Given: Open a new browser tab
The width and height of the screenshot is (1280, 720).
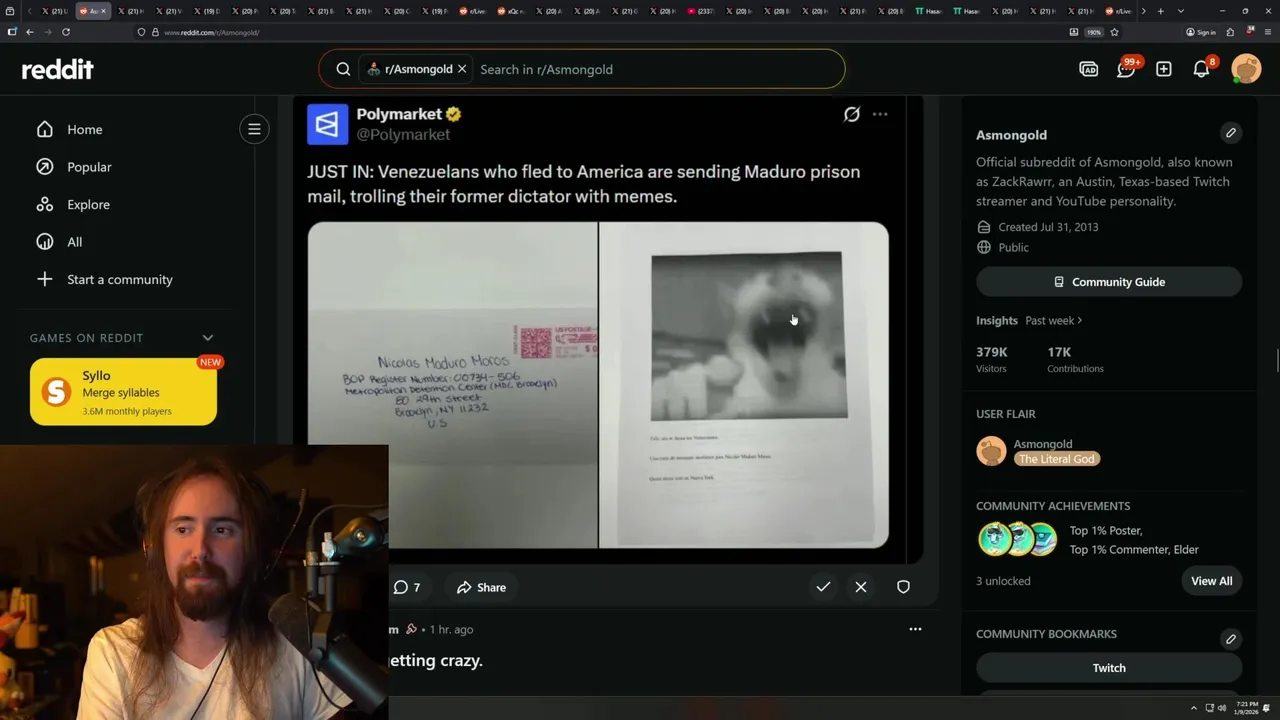Looking at the screenshot, I should pos(1160,11).
